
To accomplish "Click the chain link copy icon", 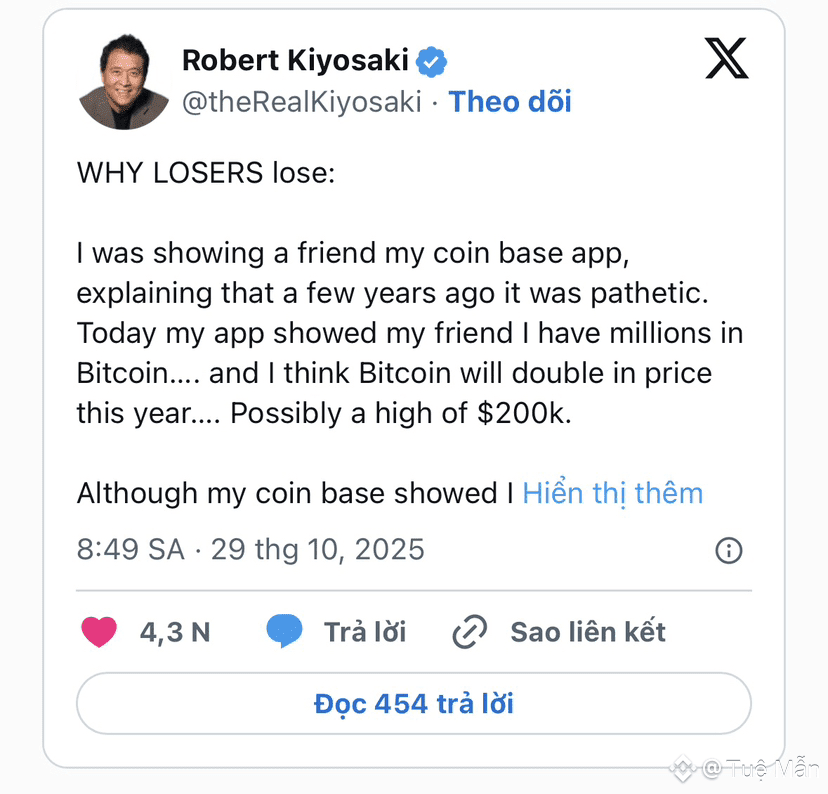I will (469, 632).
